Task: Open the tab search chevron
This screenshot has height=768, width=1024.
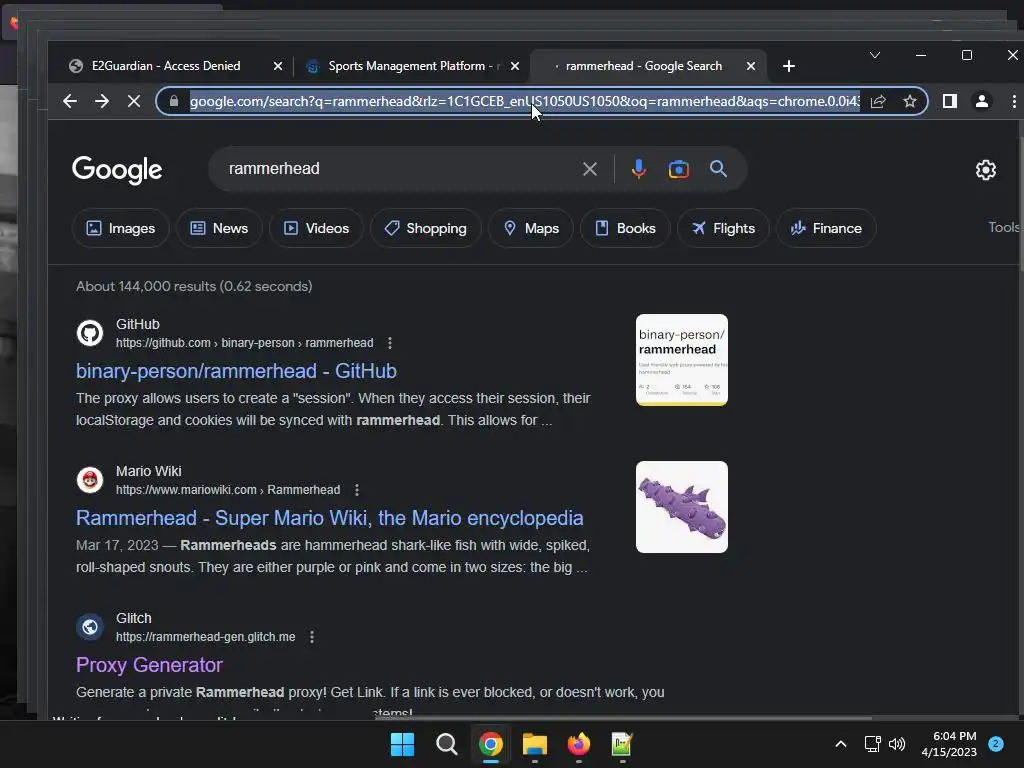Action: pos(875,56)
